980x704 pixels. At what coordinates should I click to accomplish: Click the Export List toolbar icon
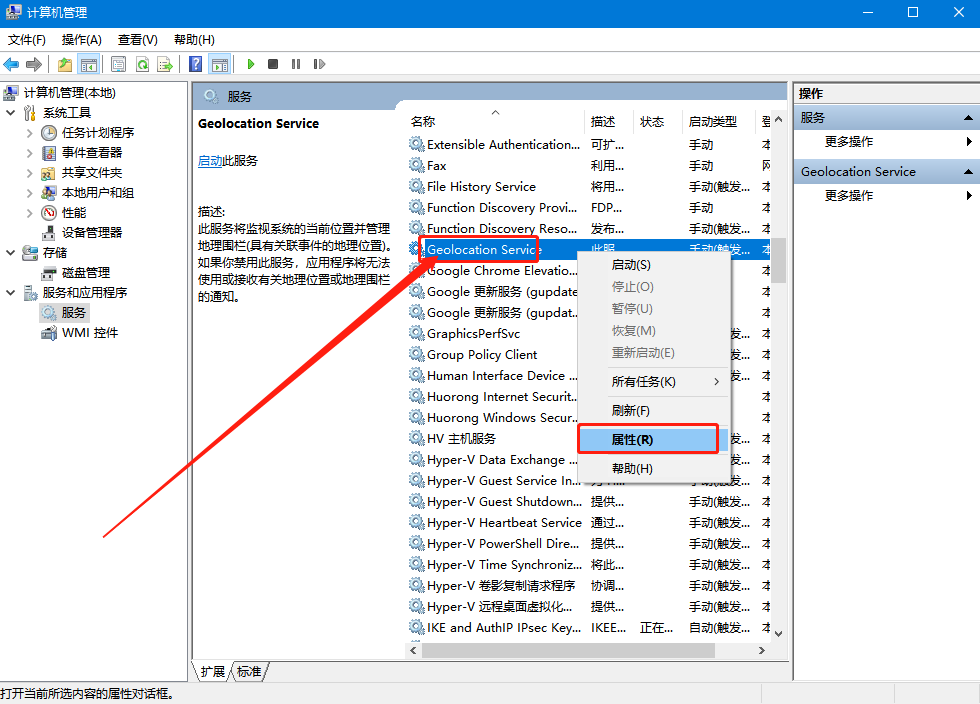pos(165,64)
